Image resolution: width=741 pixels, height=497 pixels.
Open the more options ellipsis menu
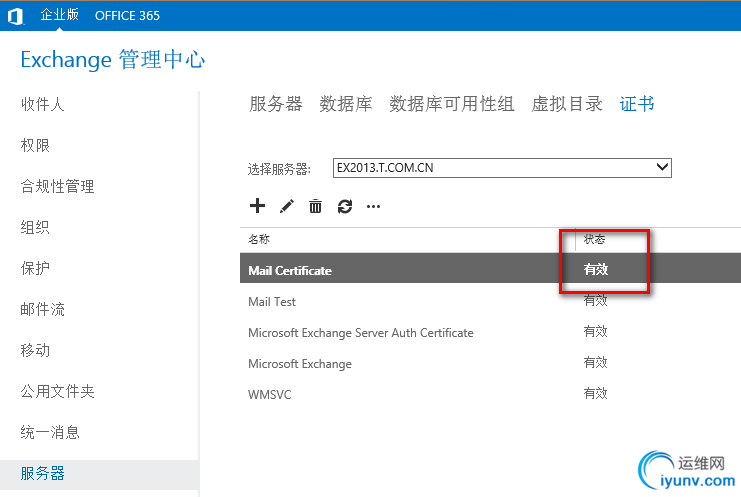coord(374,207)
